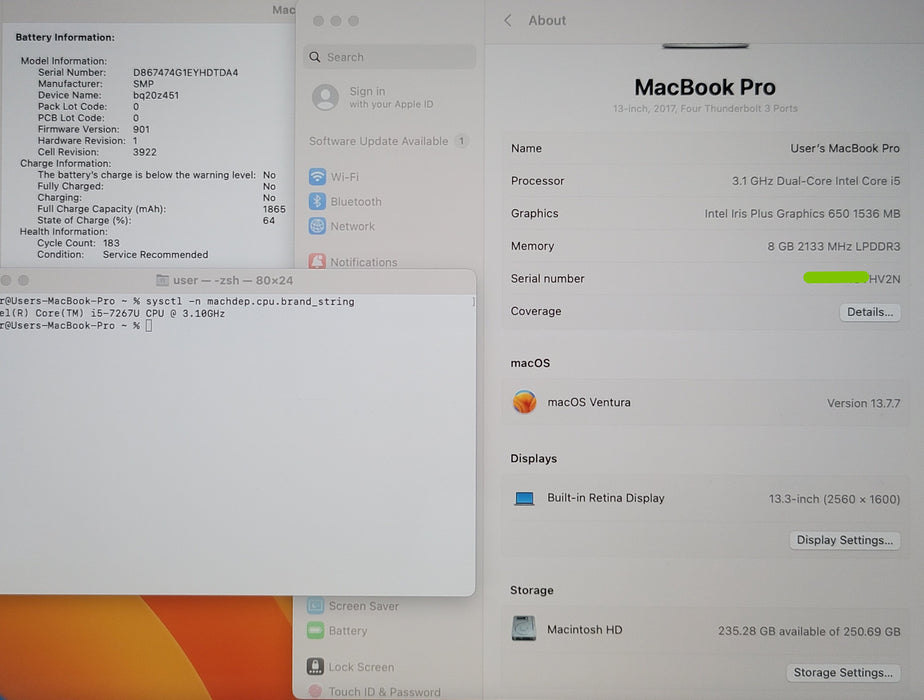Click the i5-7267U CPU output line in Terminal
924x700 pixels.
[x=113, y=313]
